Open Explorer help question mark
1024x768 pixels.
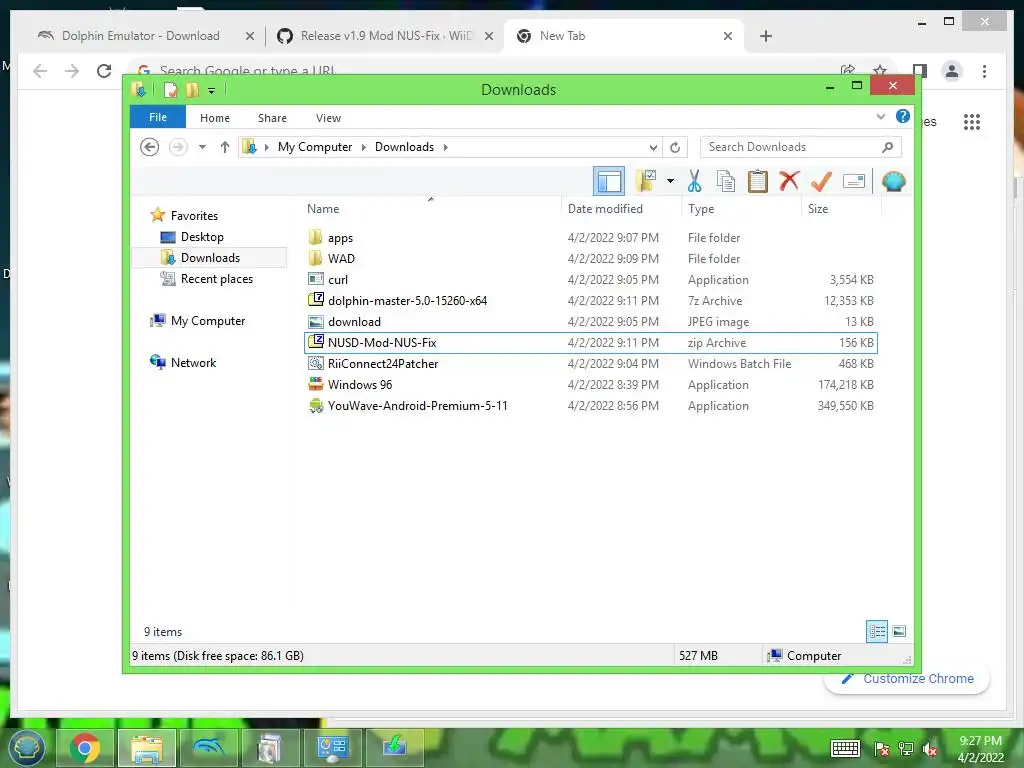tap(903, 116)
